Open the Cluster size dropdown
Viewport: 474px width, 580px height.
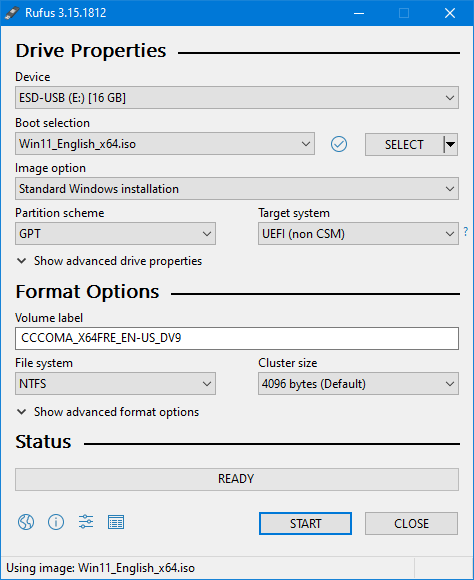click(358, 384)
